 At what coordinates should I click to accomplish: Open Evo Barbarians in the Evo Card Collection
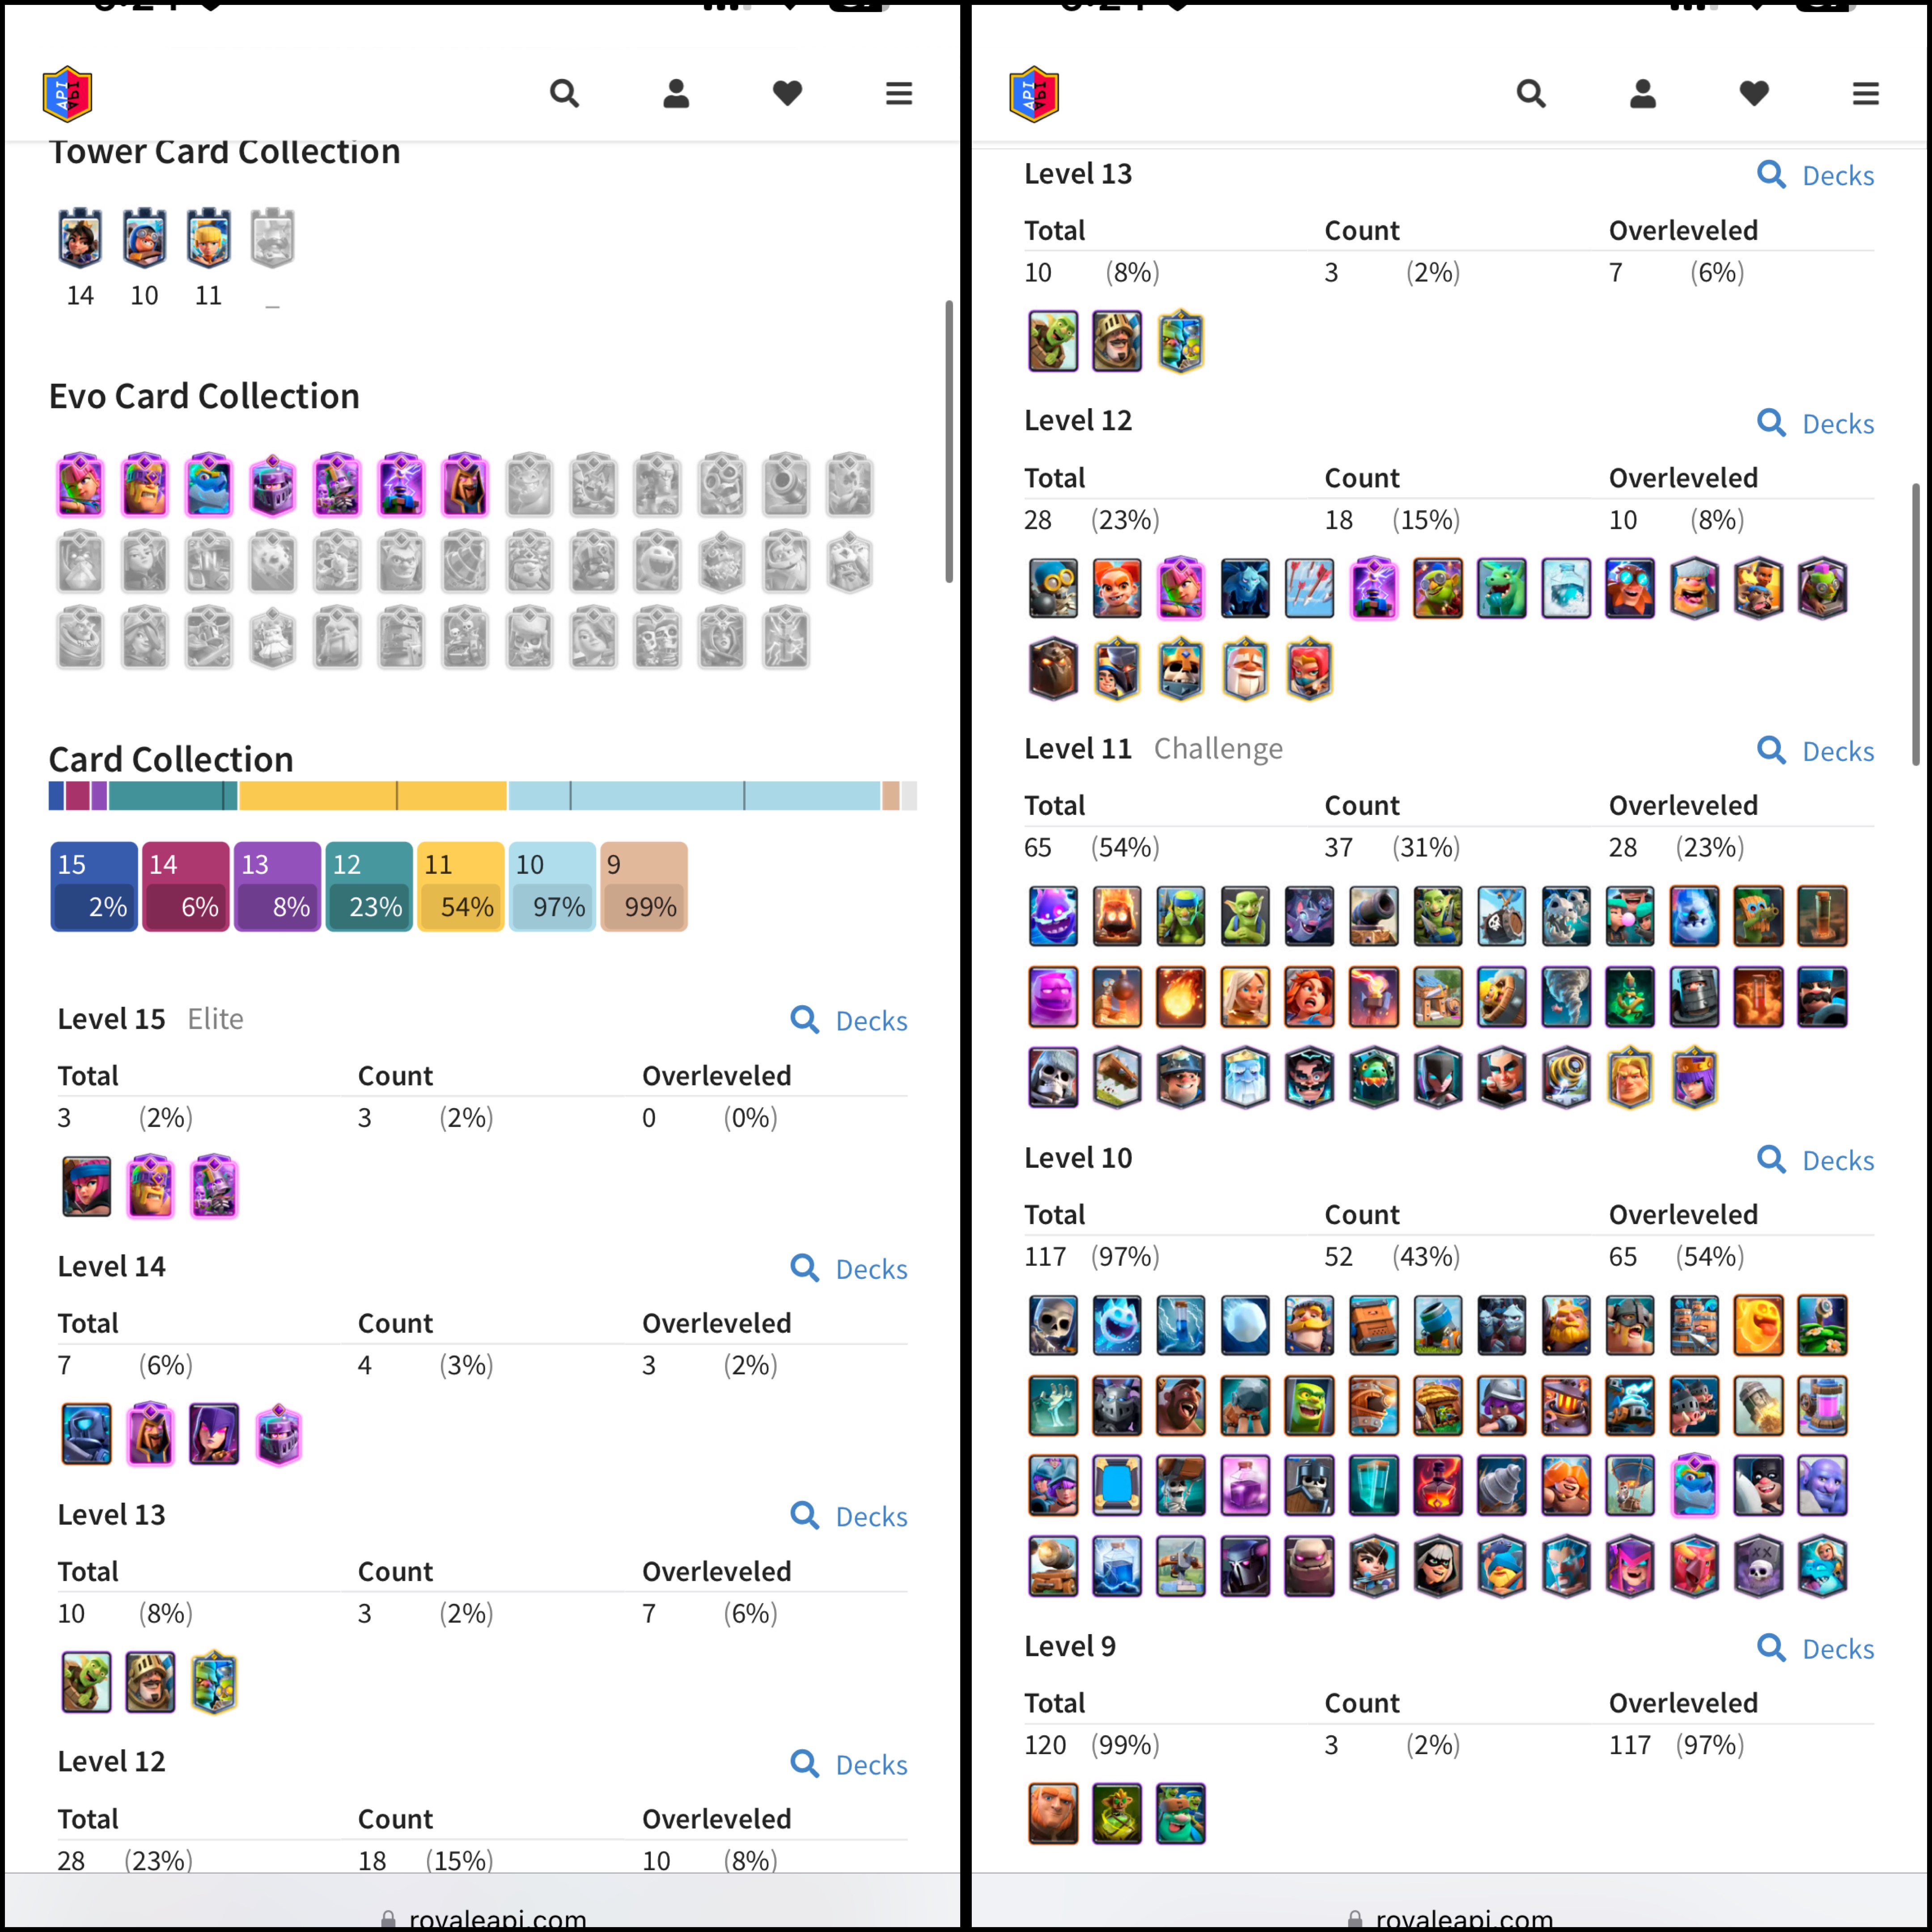point(145,485)
